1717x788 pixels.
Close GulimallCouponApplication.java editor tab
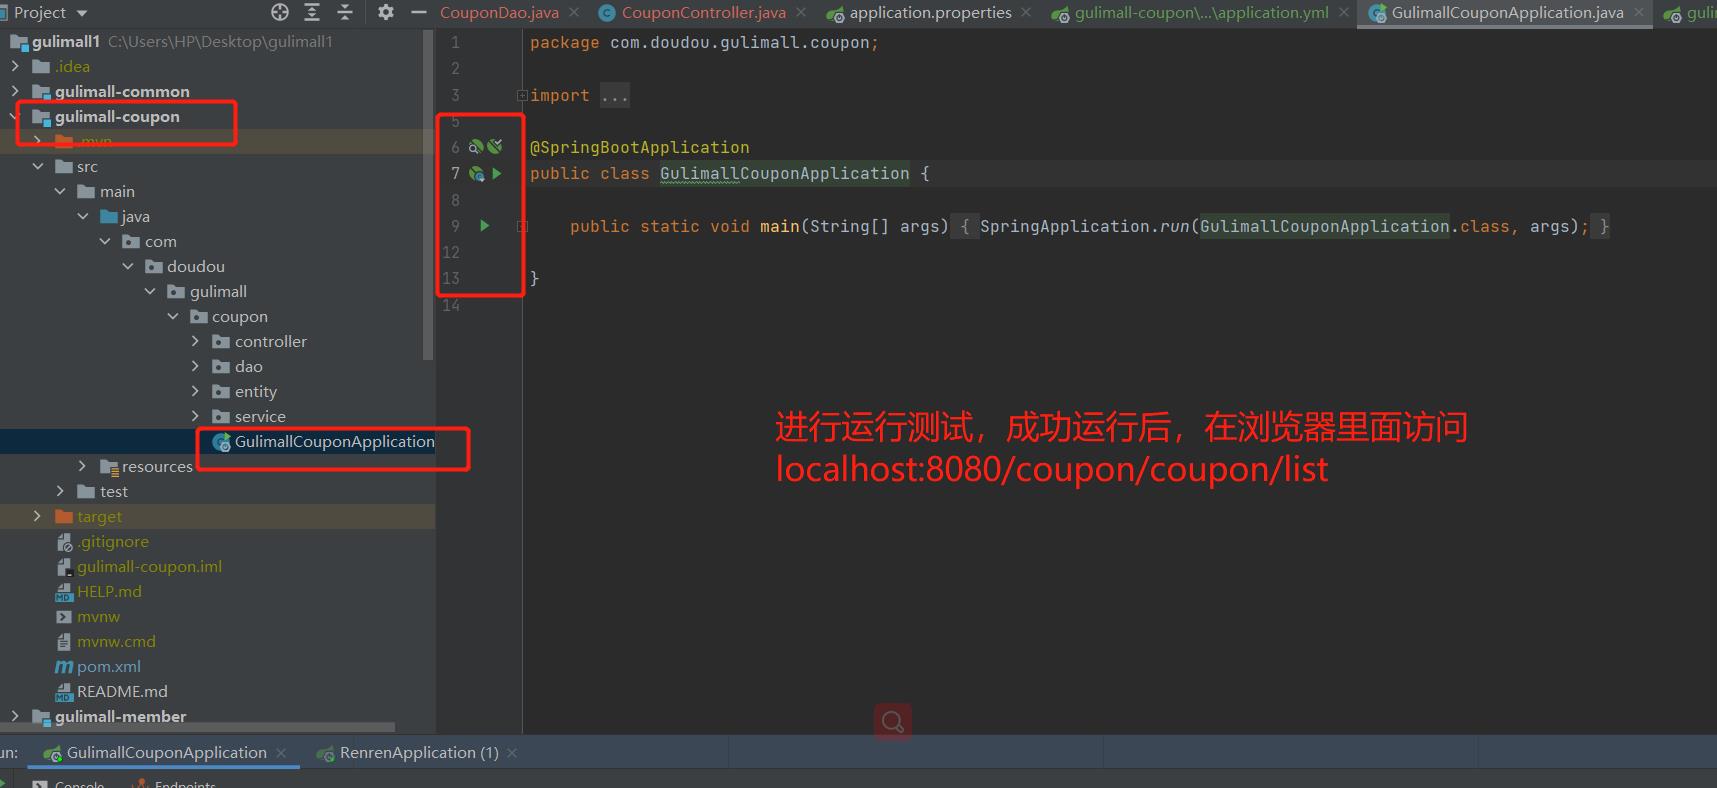tap(1639, 12)
